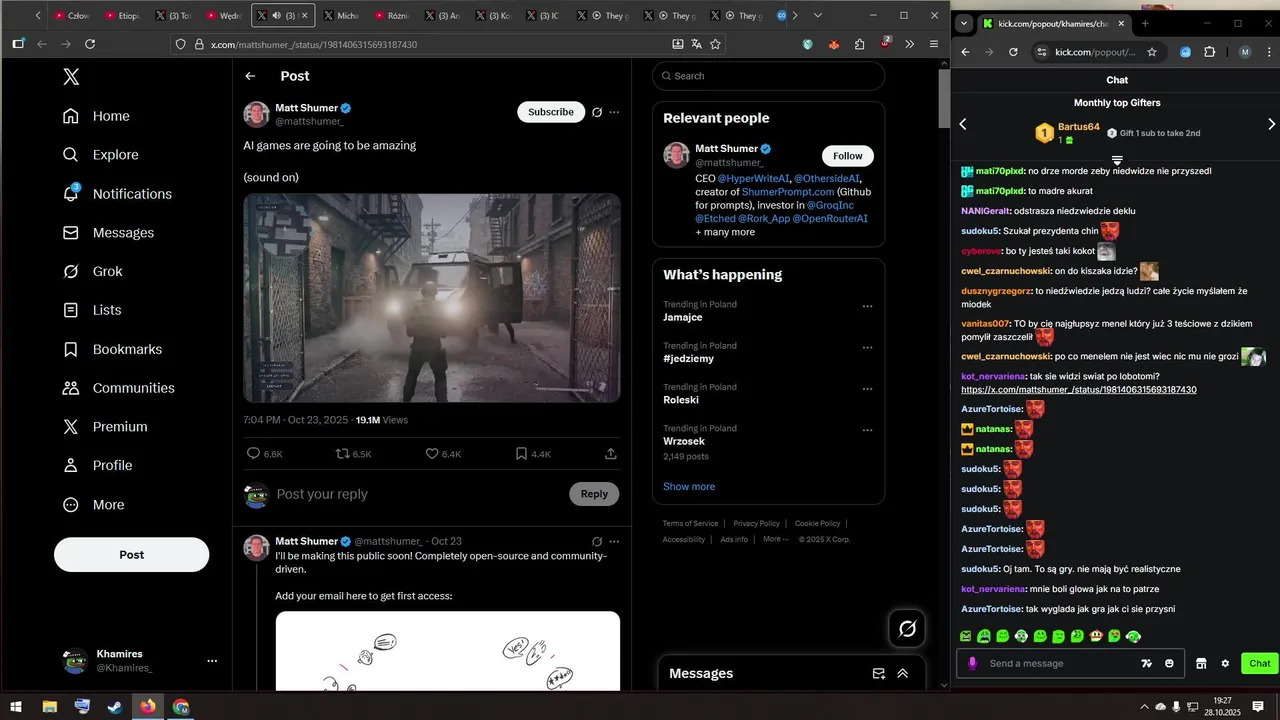Open Firefox extensions puzzle icon
This screenshot has width=1280, height=720.
859,44
